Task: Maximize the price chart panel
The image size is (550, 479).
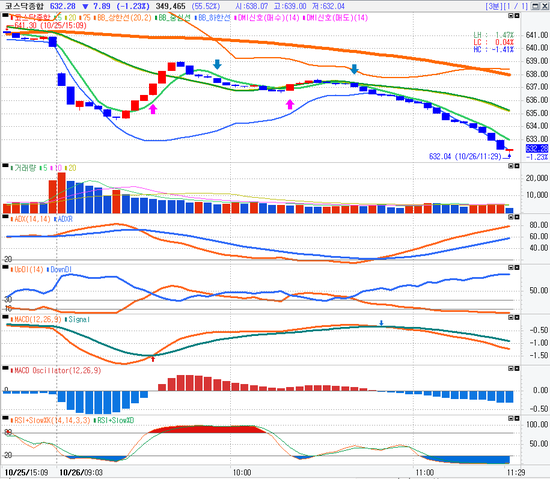Action: (517, 15)
